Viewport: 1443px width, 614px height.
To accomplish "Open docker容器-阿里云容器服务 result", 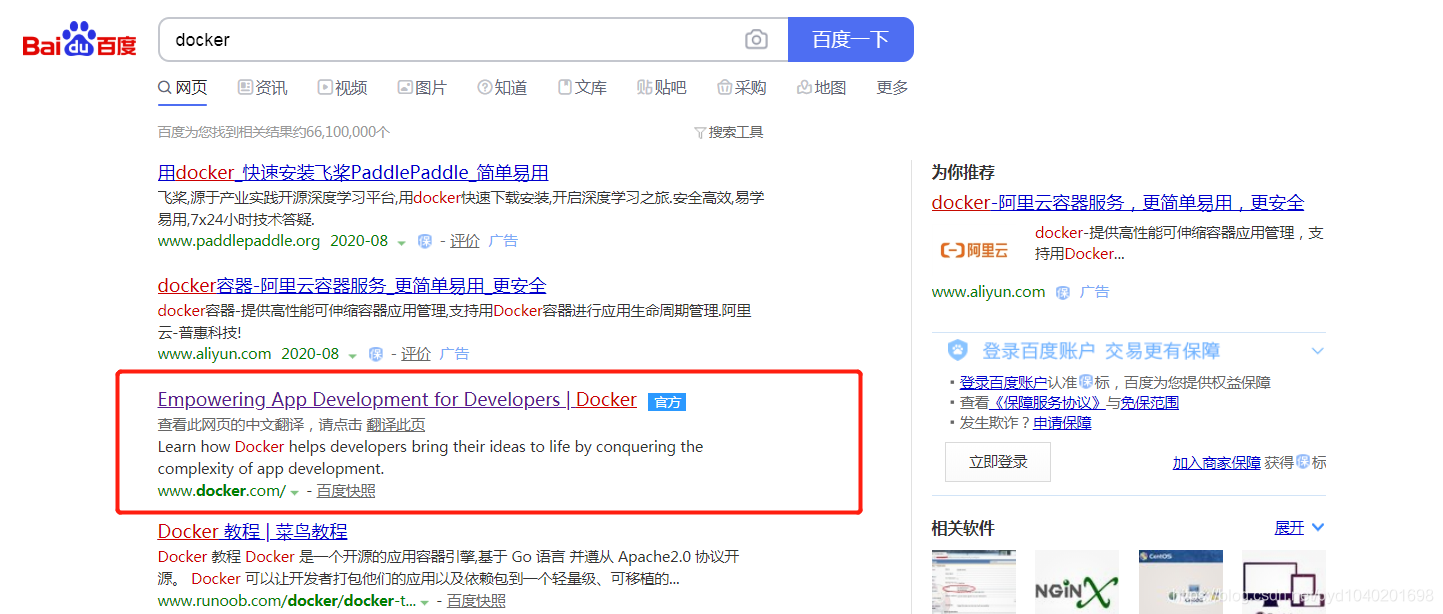I will tap(352, 285).
